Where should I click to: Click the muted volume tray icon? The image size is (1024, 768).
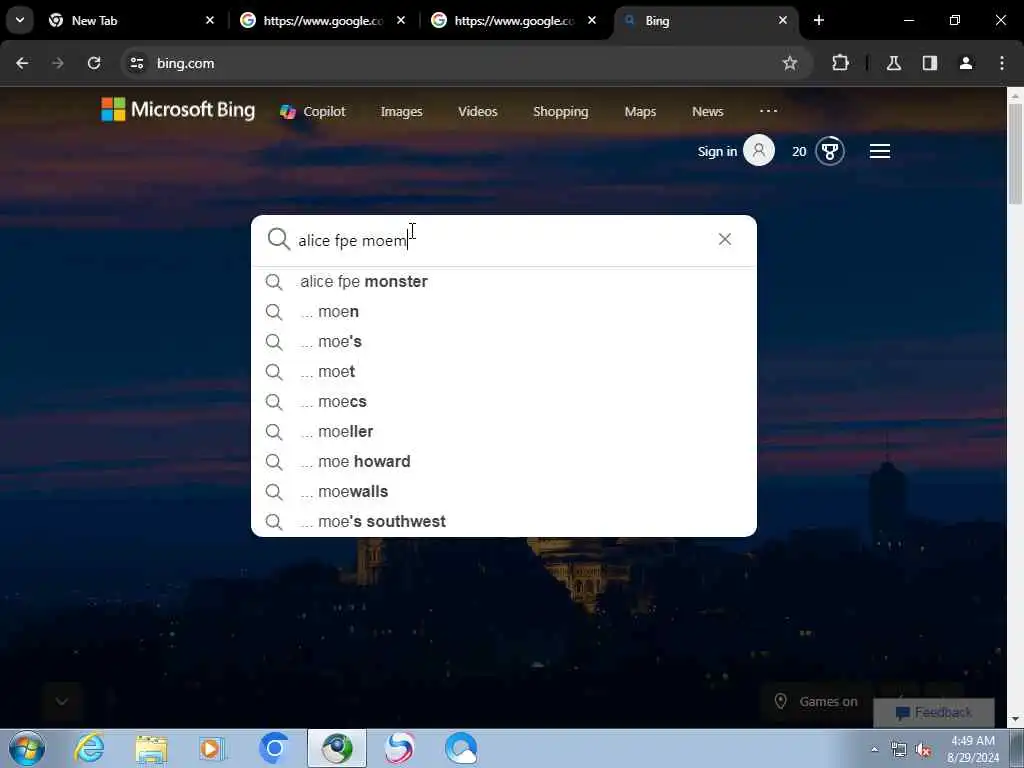tap(923, 750)
